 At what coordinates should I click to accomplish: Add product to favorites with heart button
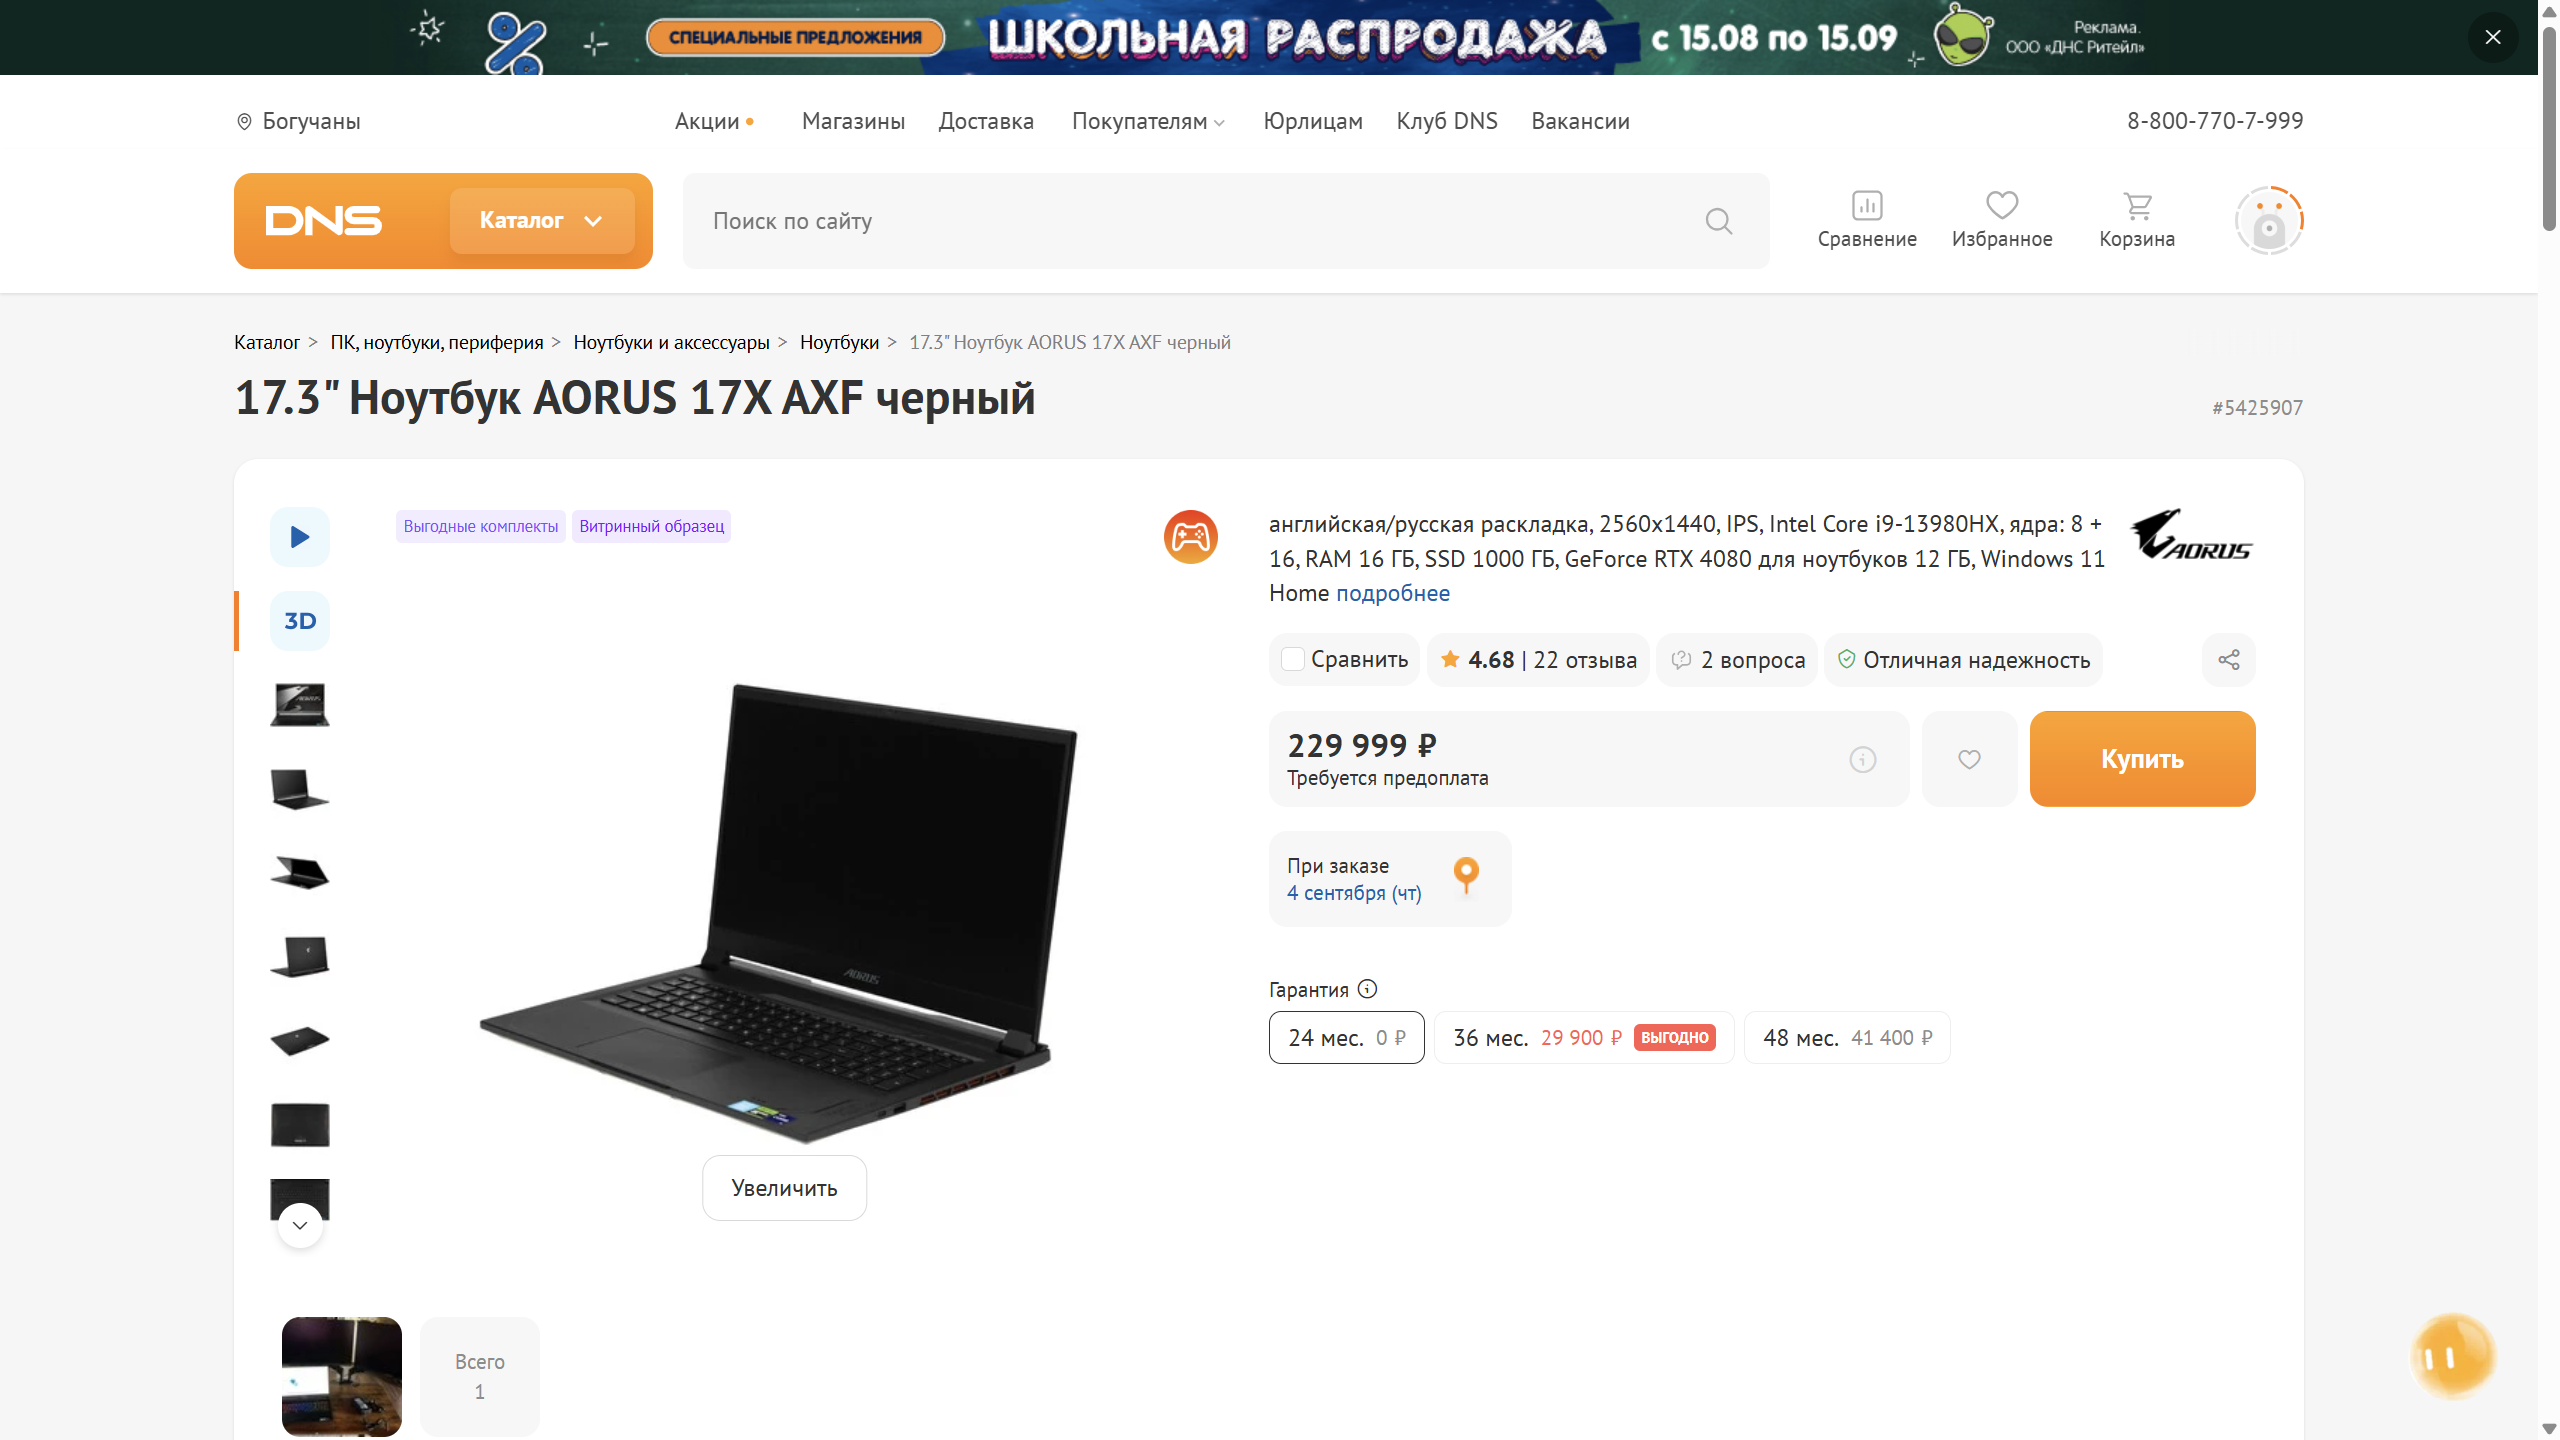(1969, 759)
